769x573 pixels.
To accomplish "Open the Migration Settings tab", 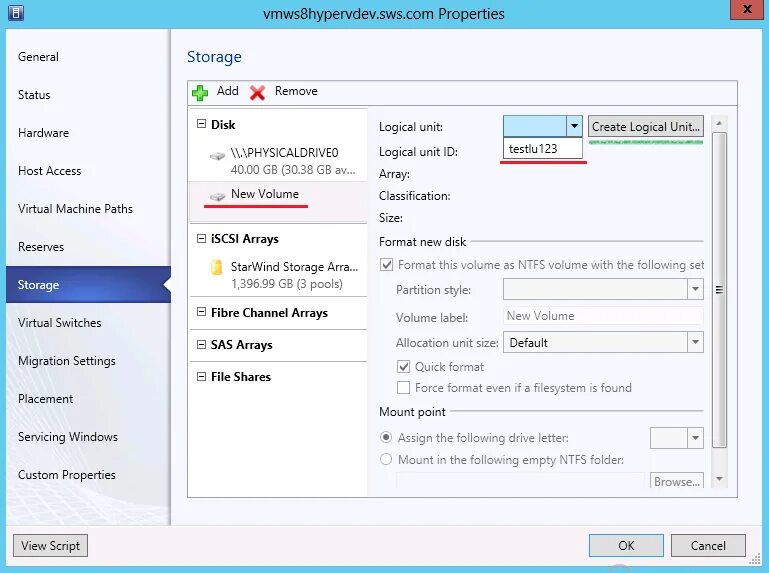I will coord(67,361).
